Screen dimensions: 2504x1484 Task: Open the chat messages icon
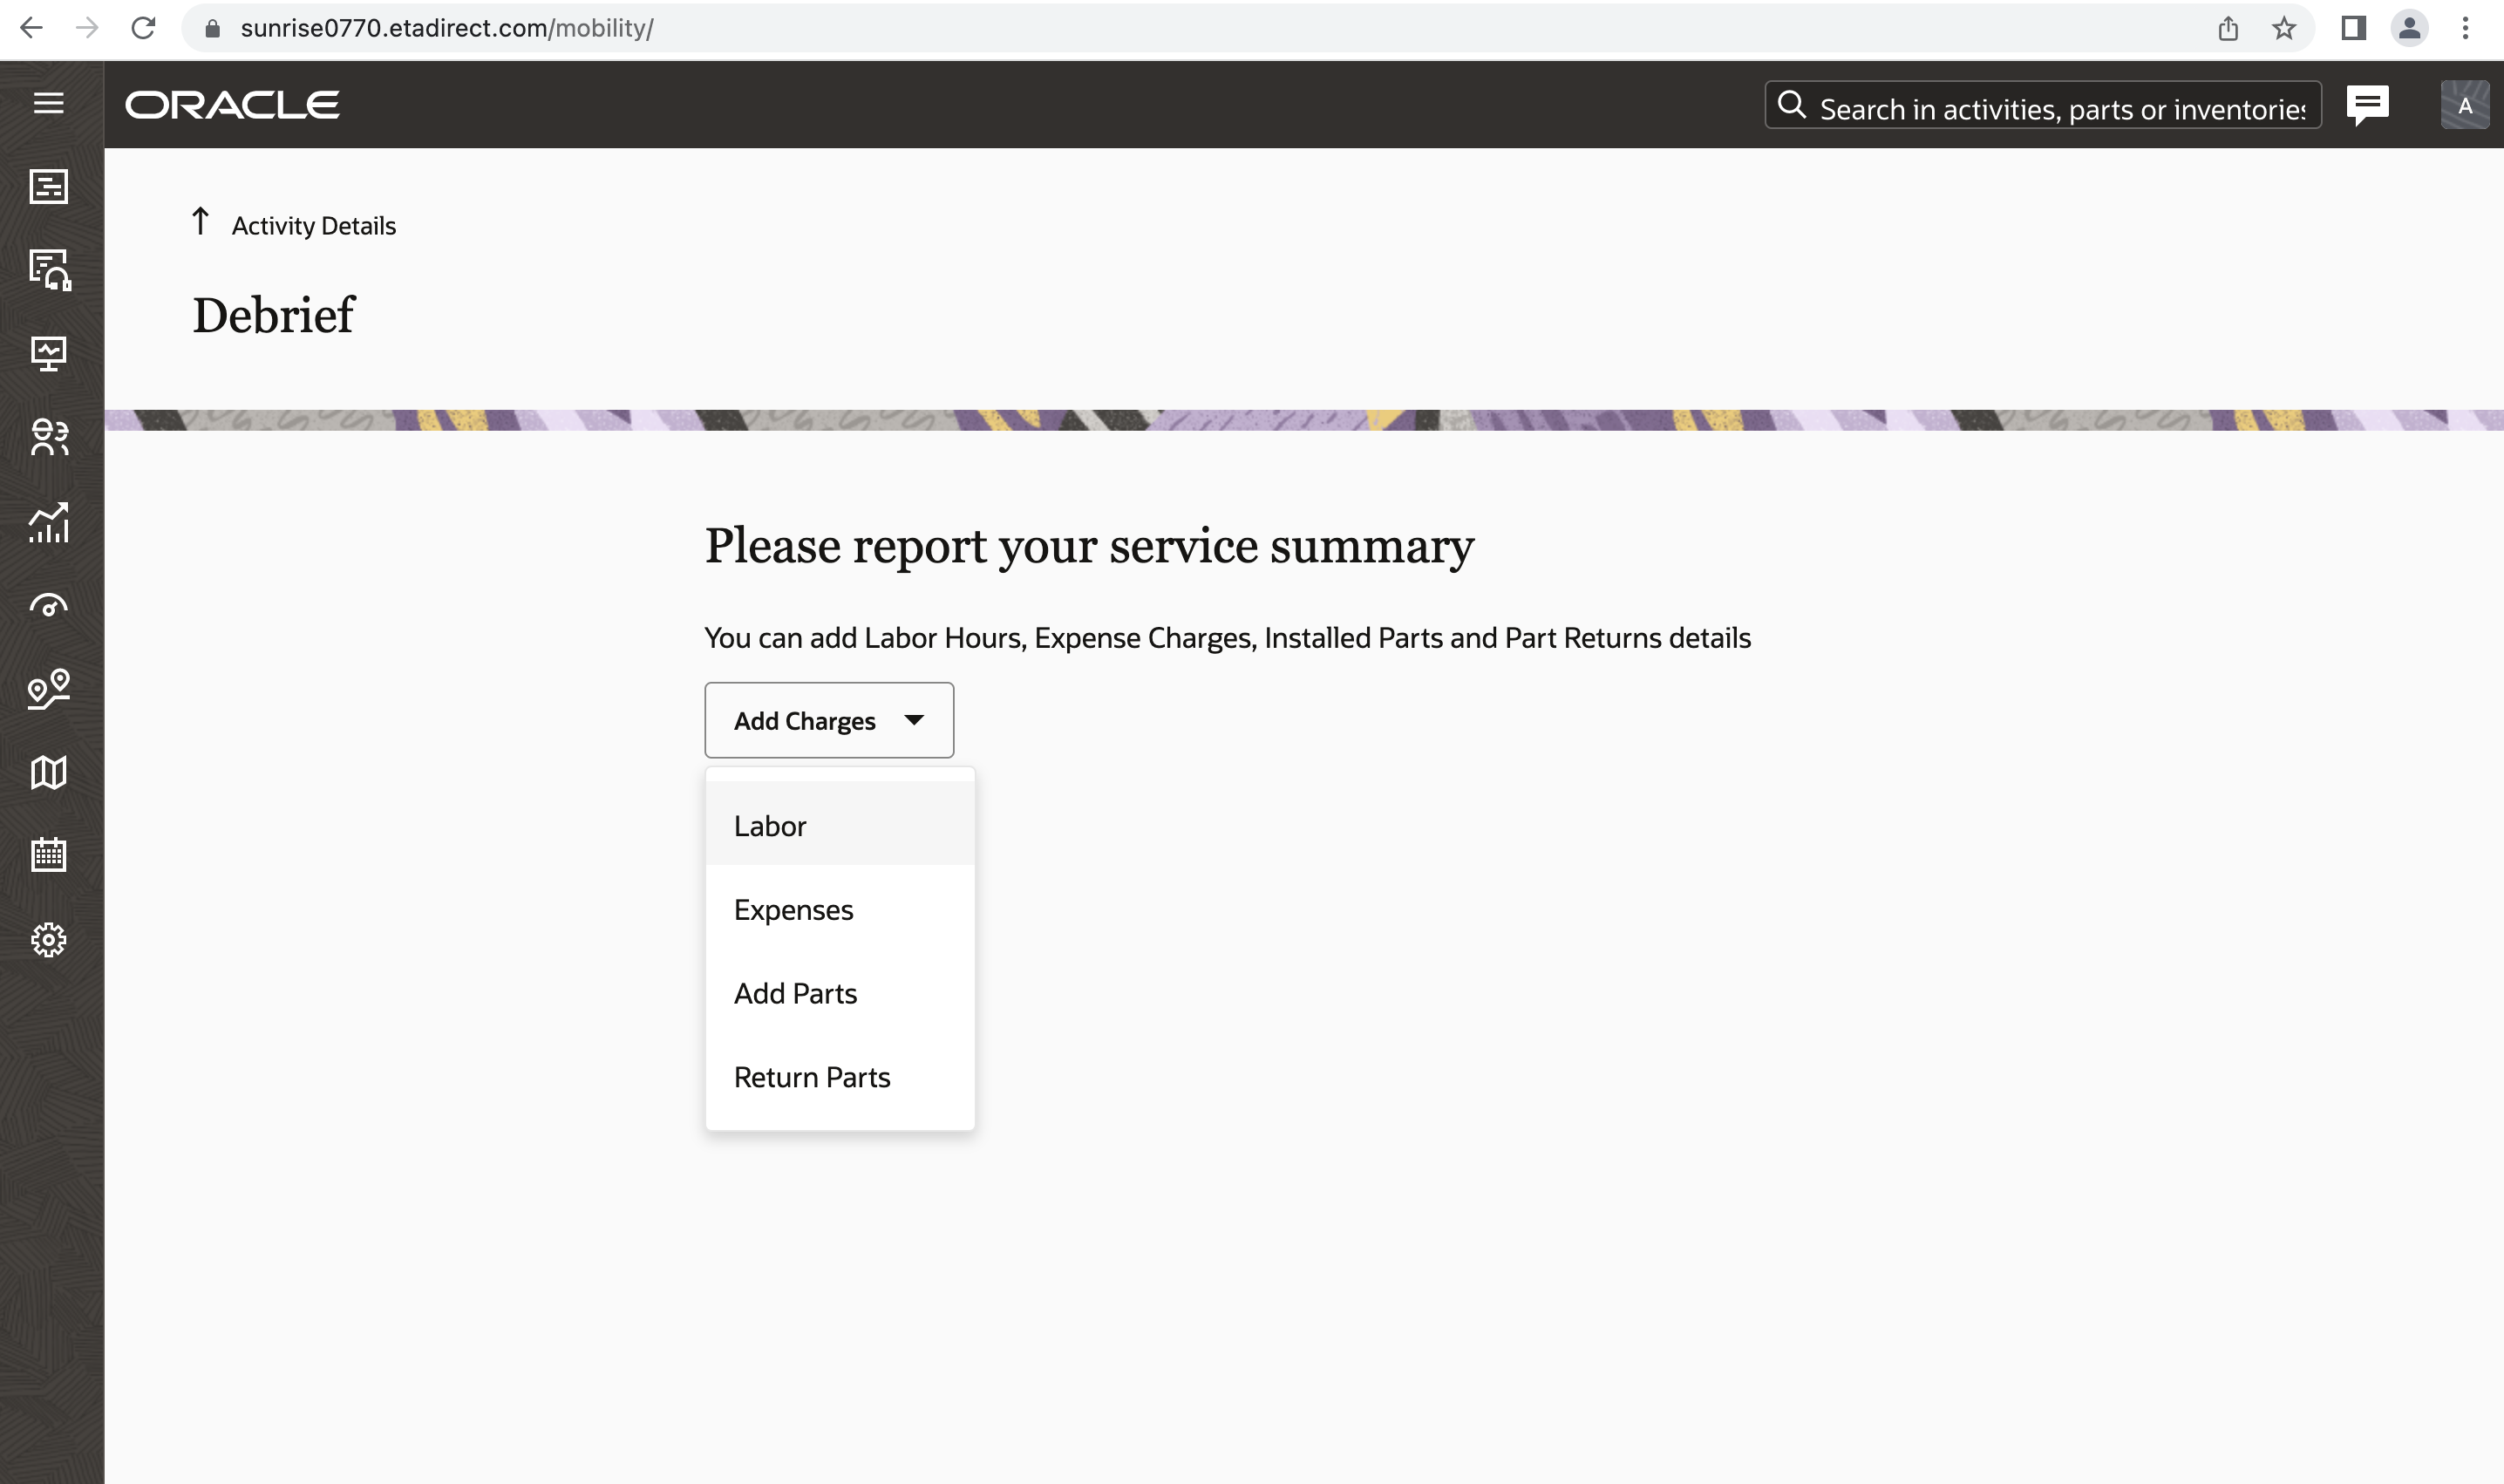tap(2367, 105)
